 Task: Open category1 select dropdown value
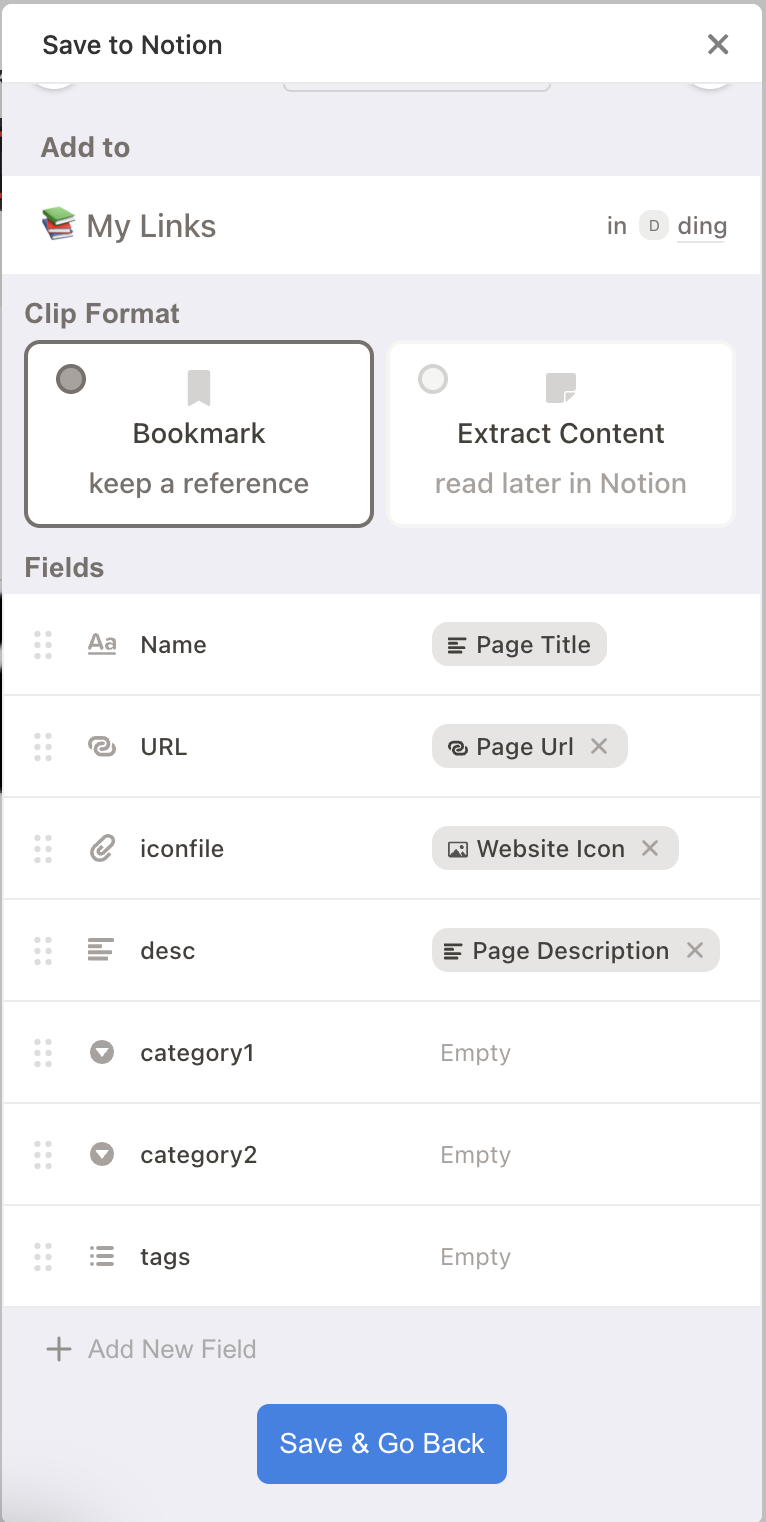point(475,1053)
